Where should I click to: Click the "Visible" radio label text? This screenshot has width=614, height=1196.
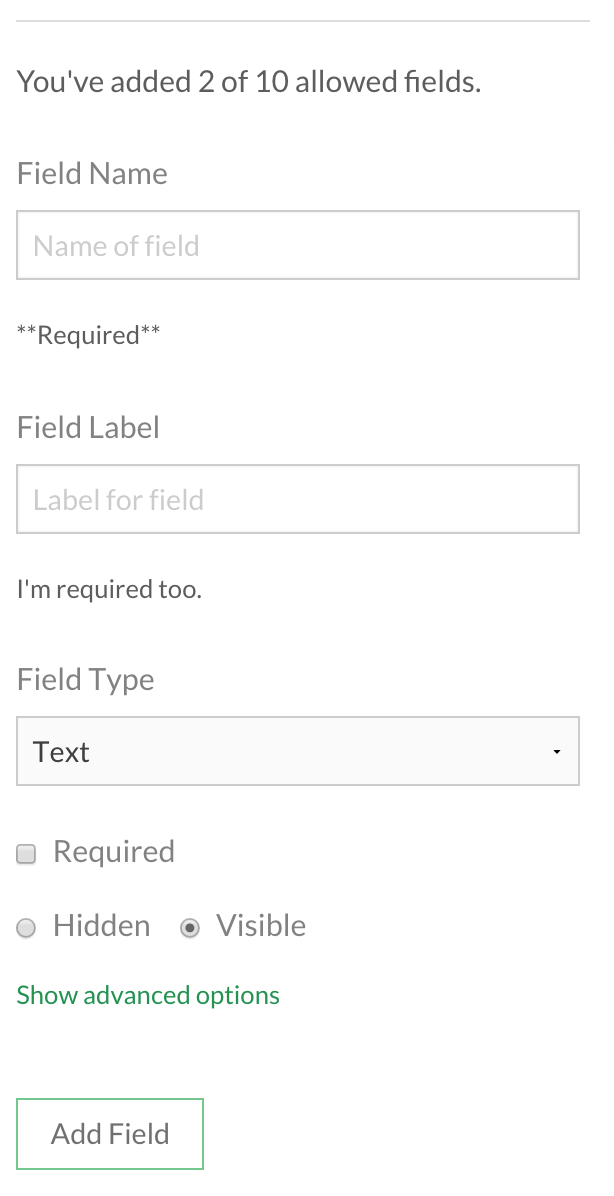[261, 926]
